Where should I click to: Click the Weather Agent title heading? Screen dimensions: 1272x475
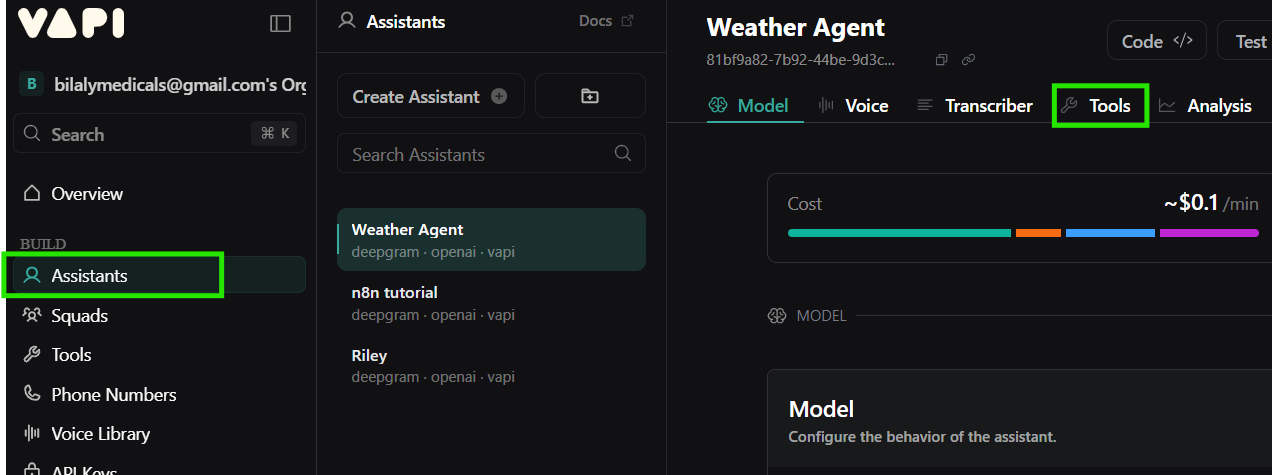796,27
